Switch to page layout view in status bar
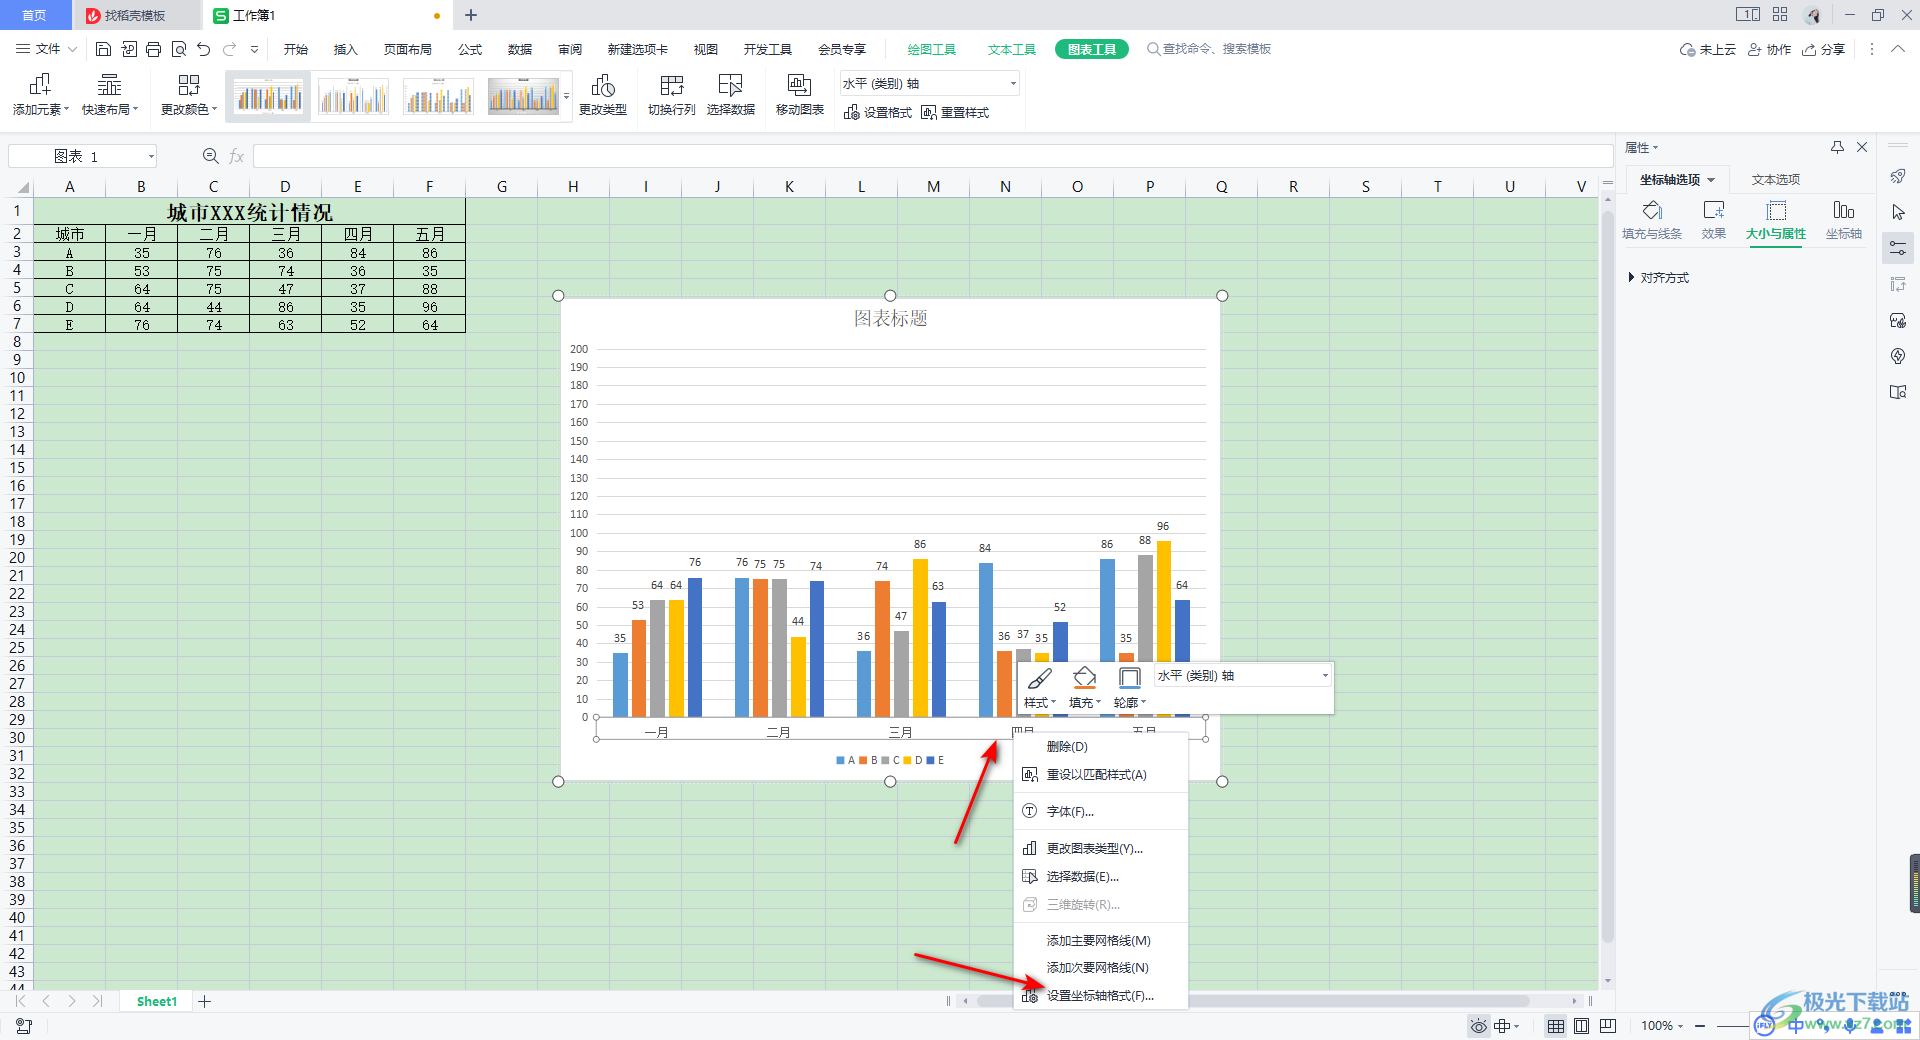1920x1040 pixels. click(x=1582, y=1026)
